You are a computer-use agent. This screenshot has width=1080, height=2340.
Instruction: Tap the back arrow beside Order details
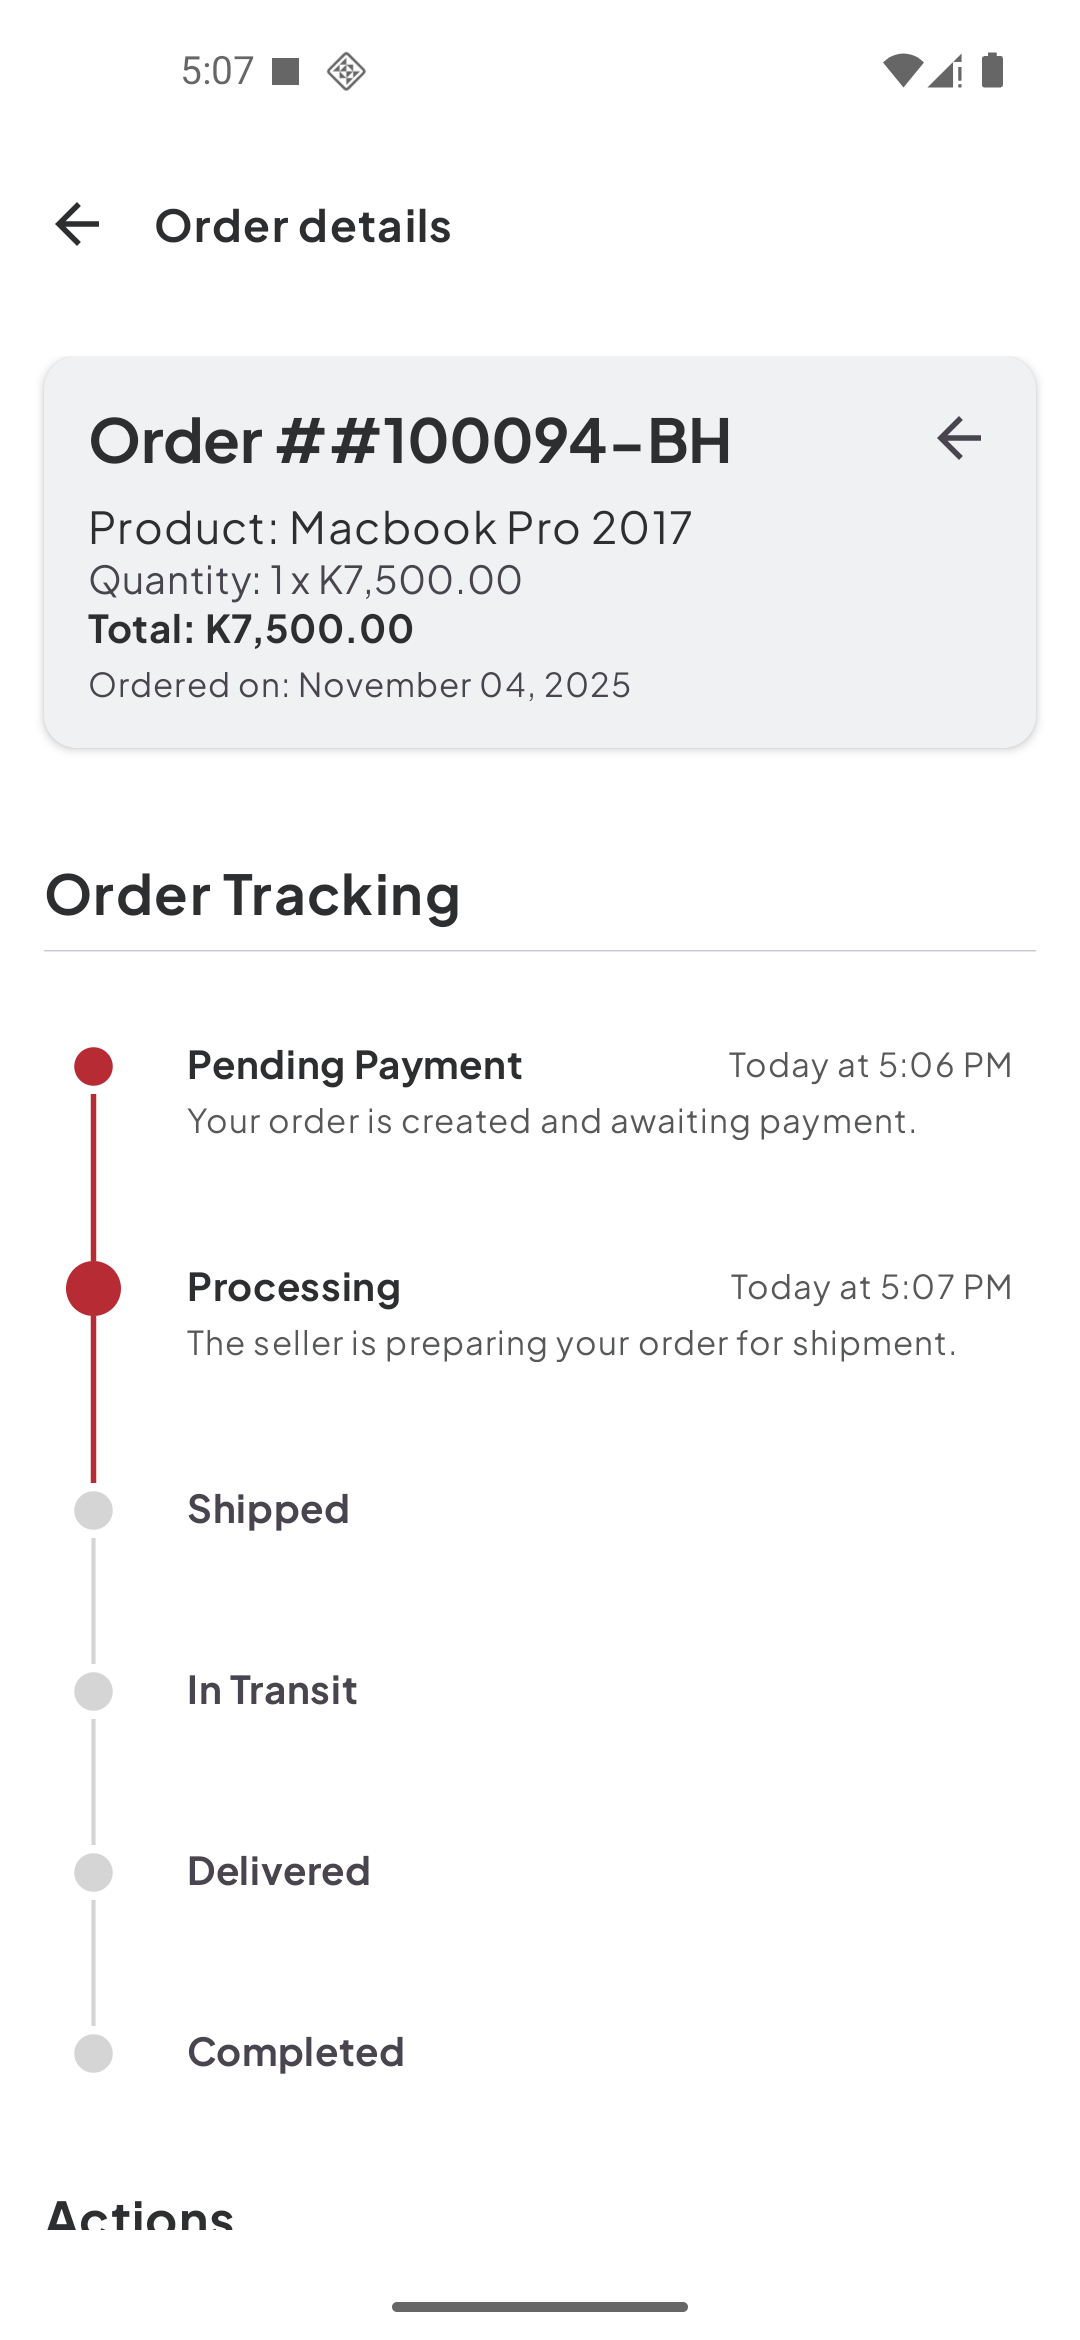coord(77,224)
